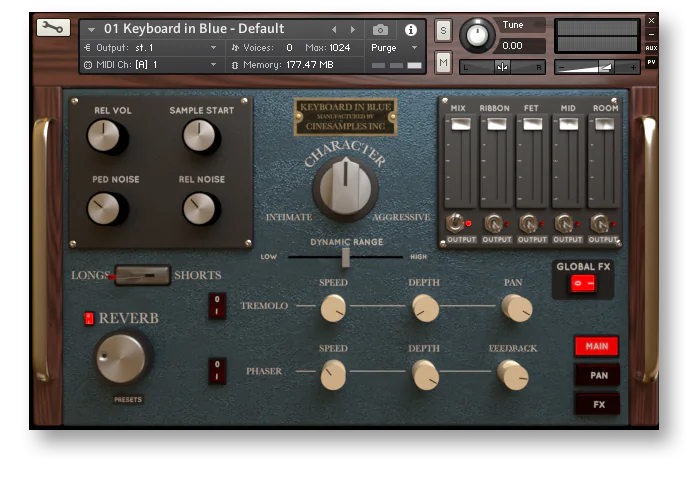Adjust the instrument volume slider
Screen dimensions: 690x478
coord(597,67)
